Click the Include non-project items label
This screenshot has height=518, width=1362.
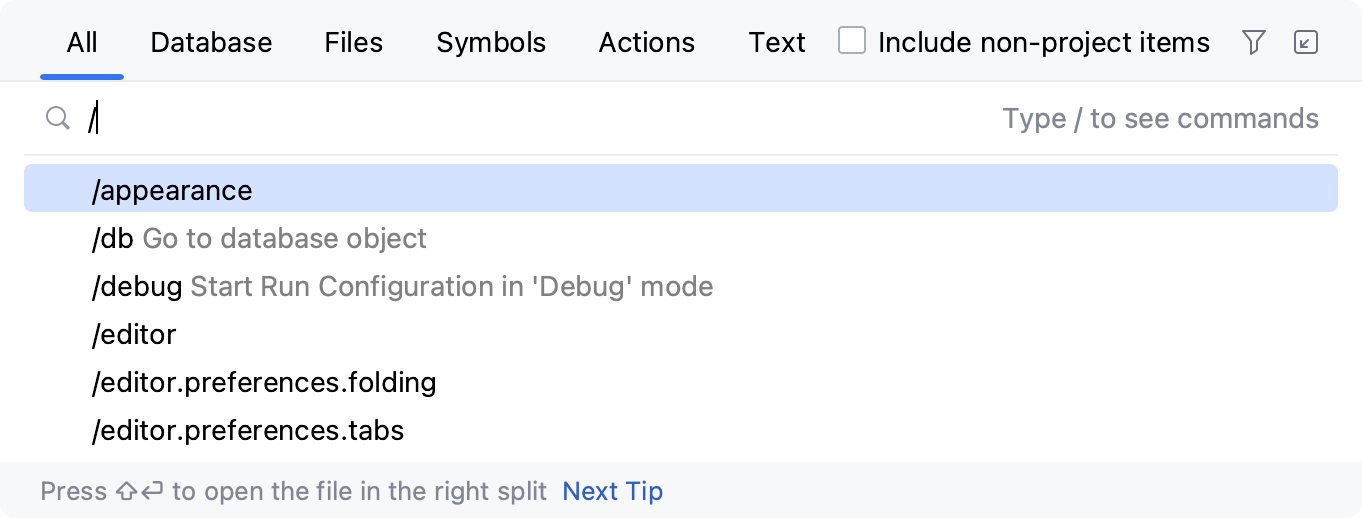(x=1043, y=43)
